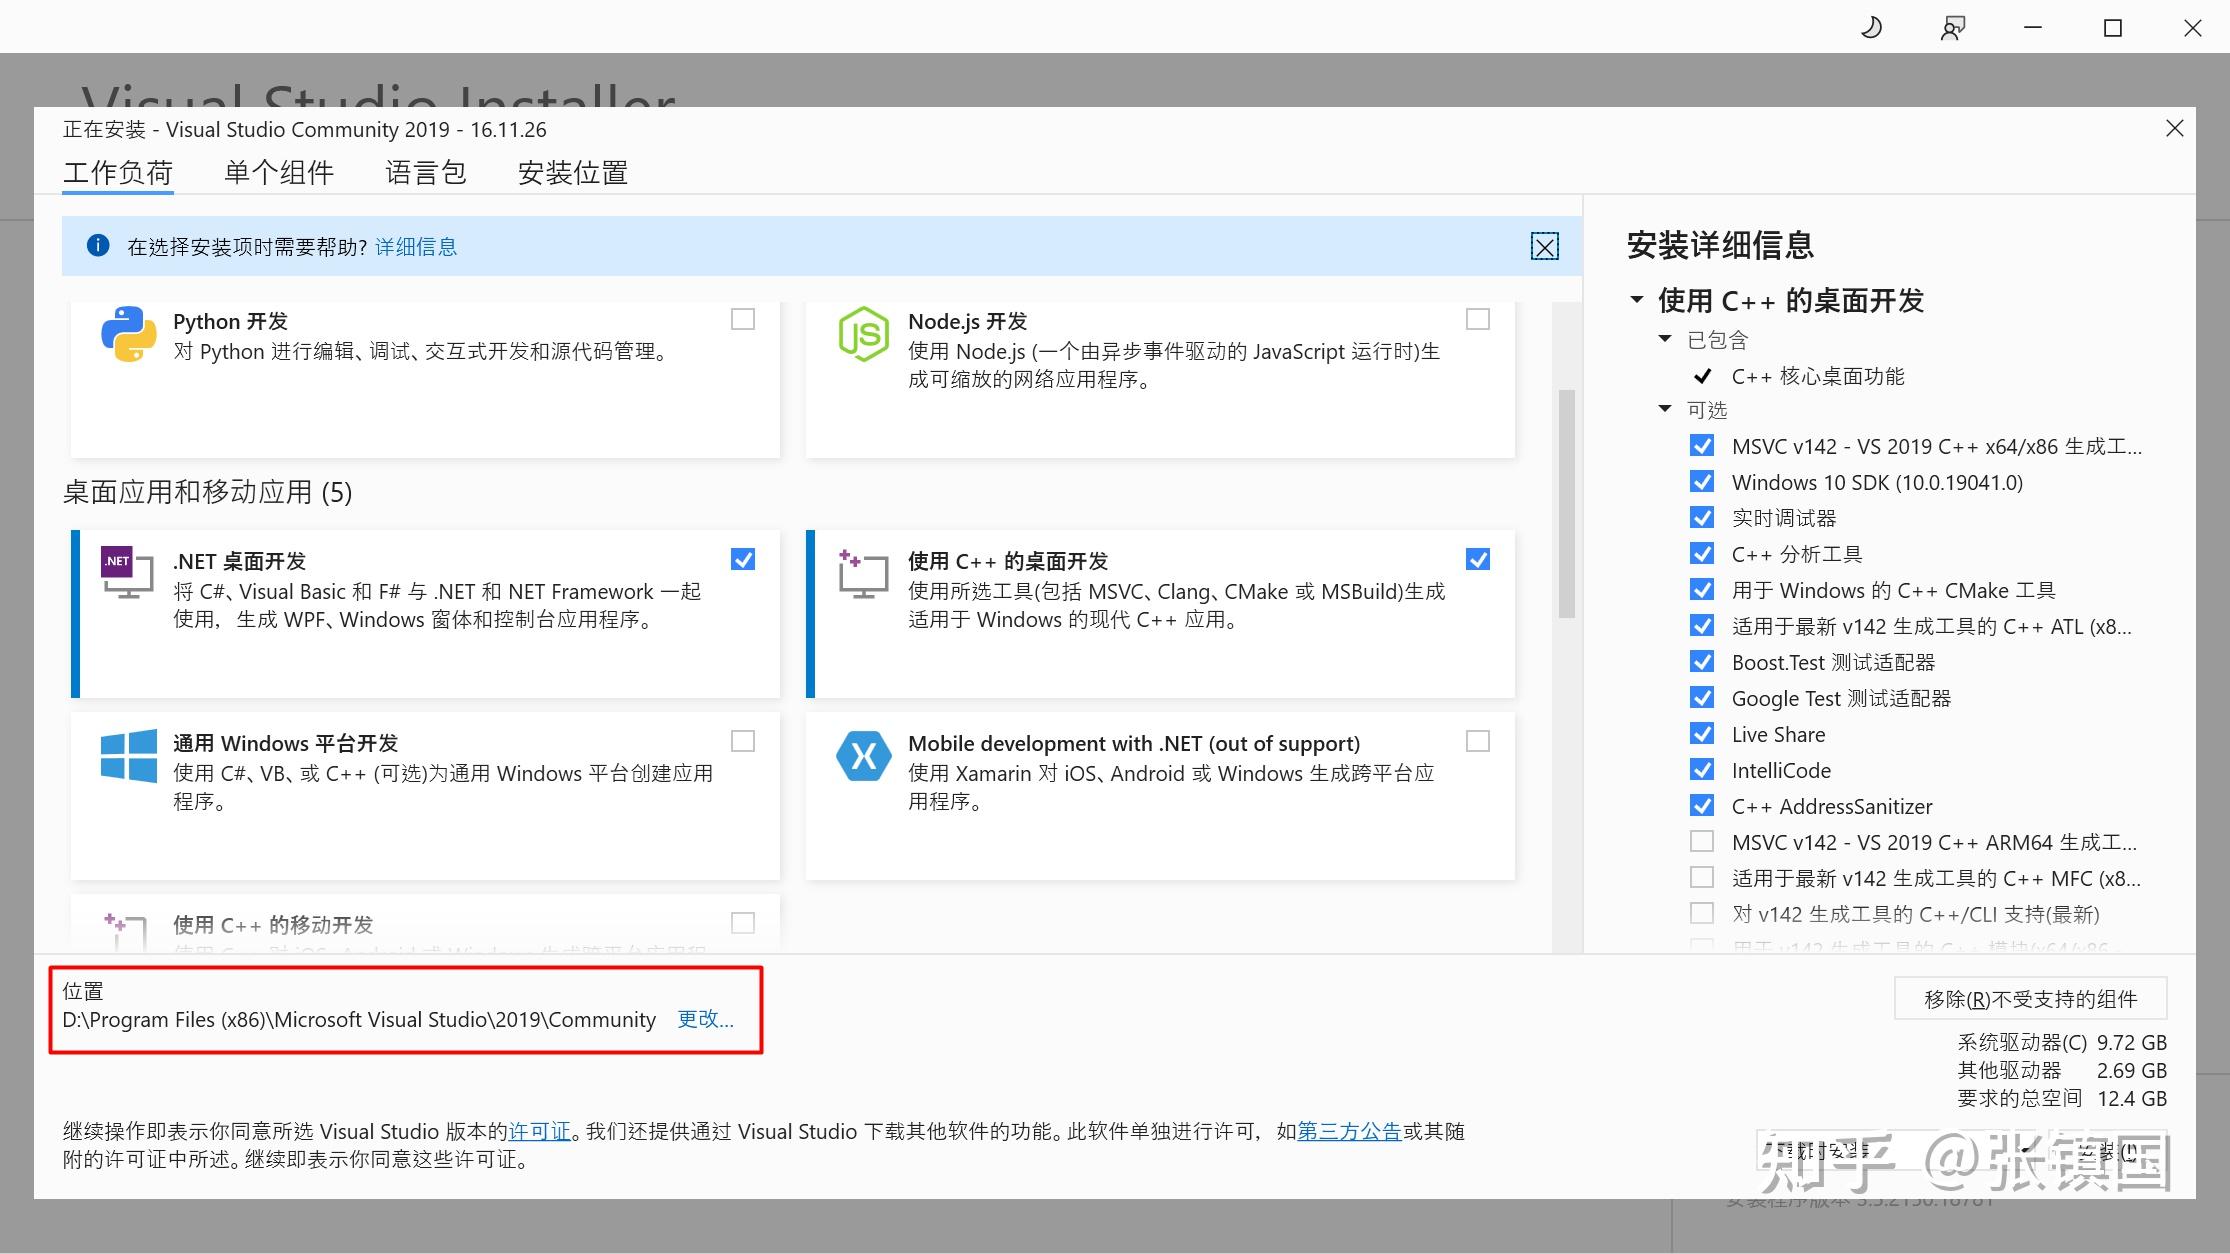Click the 通用 Windows 平台开发 icon
2230x1254 pixels.
(126, 756)
